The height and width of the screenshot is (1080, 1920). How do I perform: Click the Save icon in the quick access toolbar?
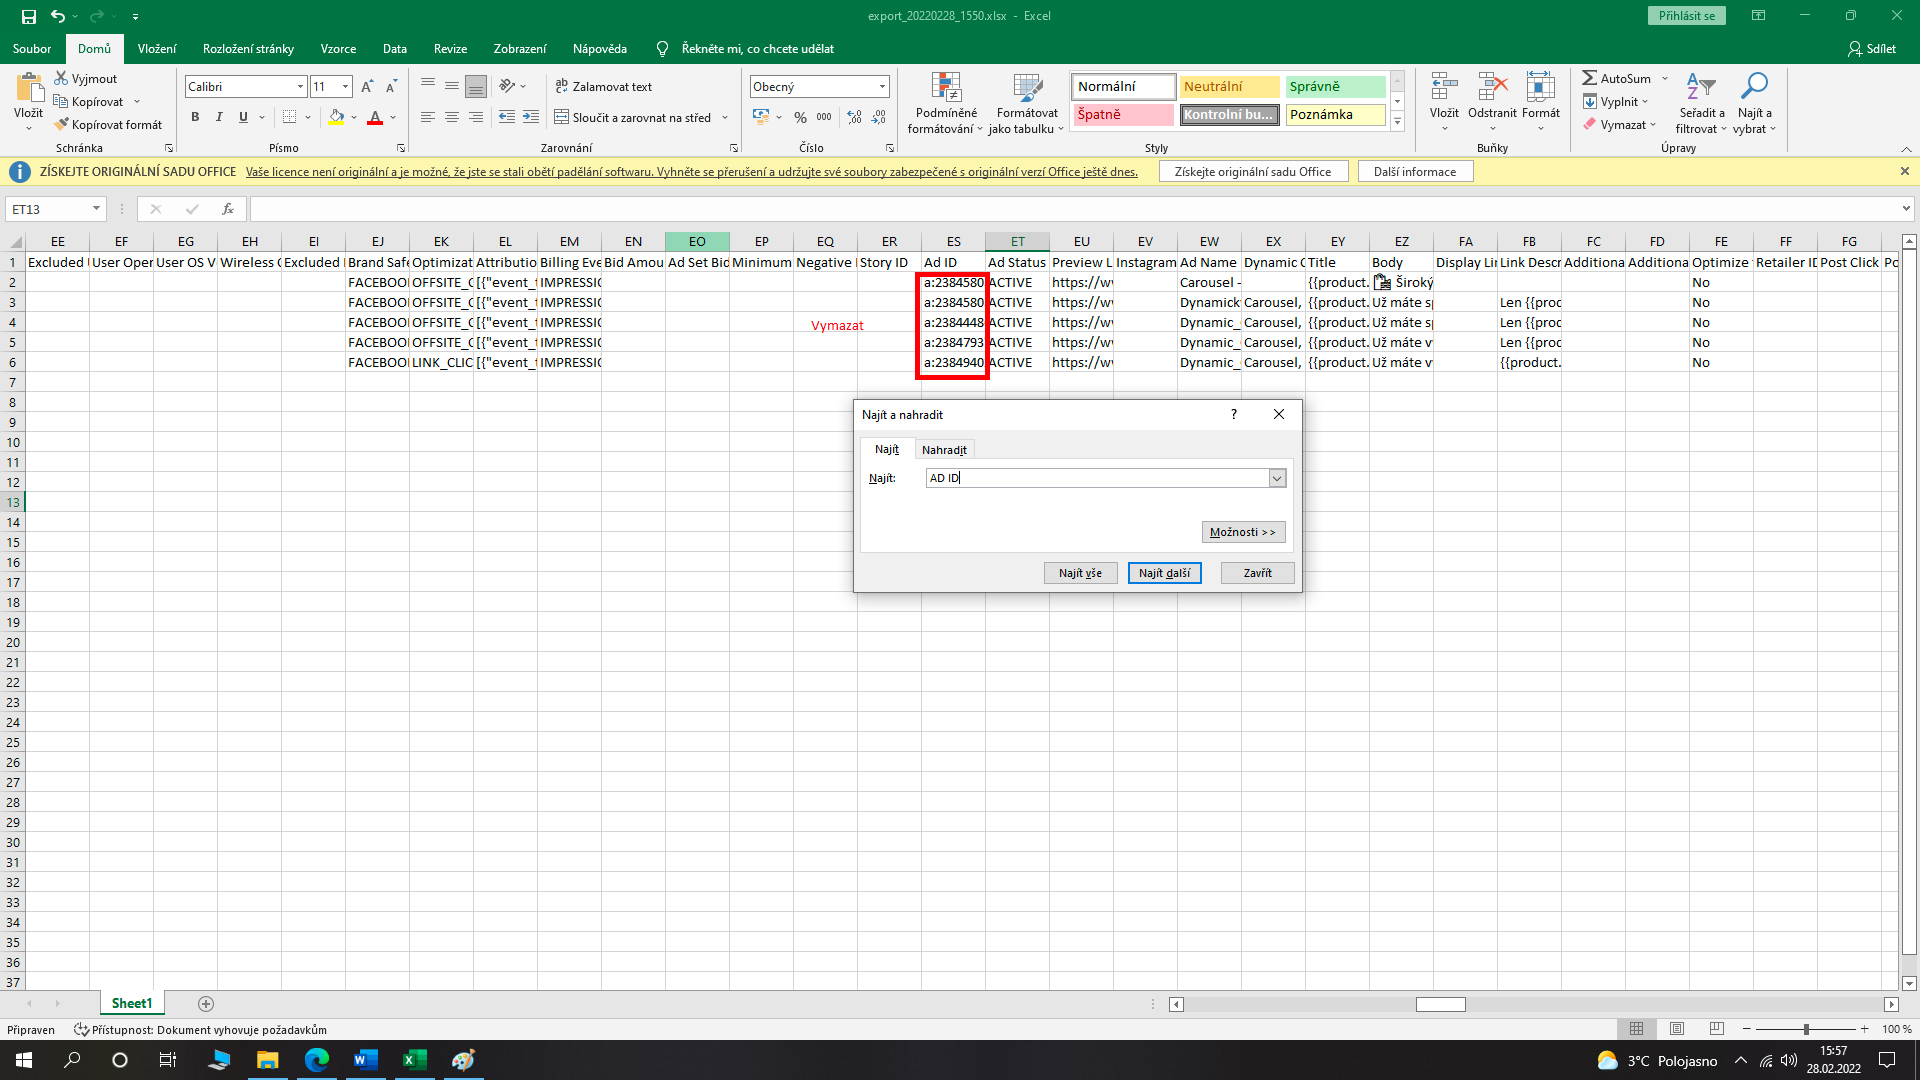pos(28,16)
